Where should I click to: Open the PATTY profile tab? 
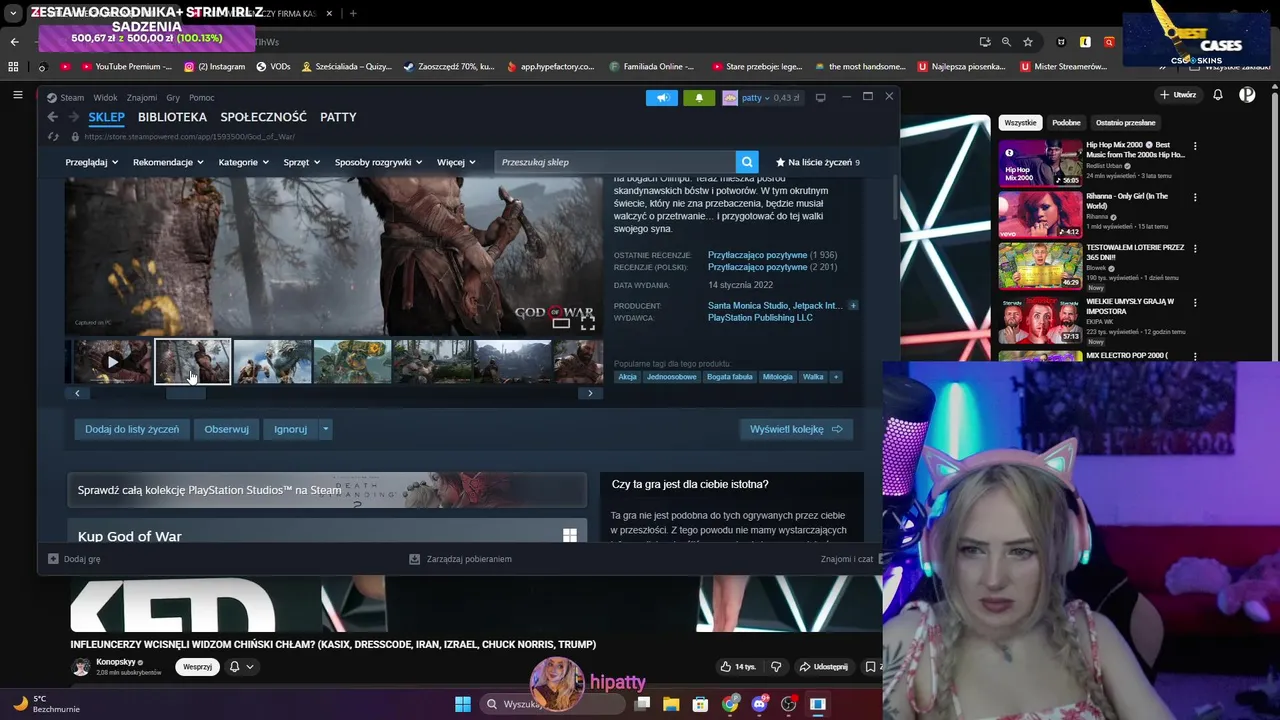(x=338, y=117)
